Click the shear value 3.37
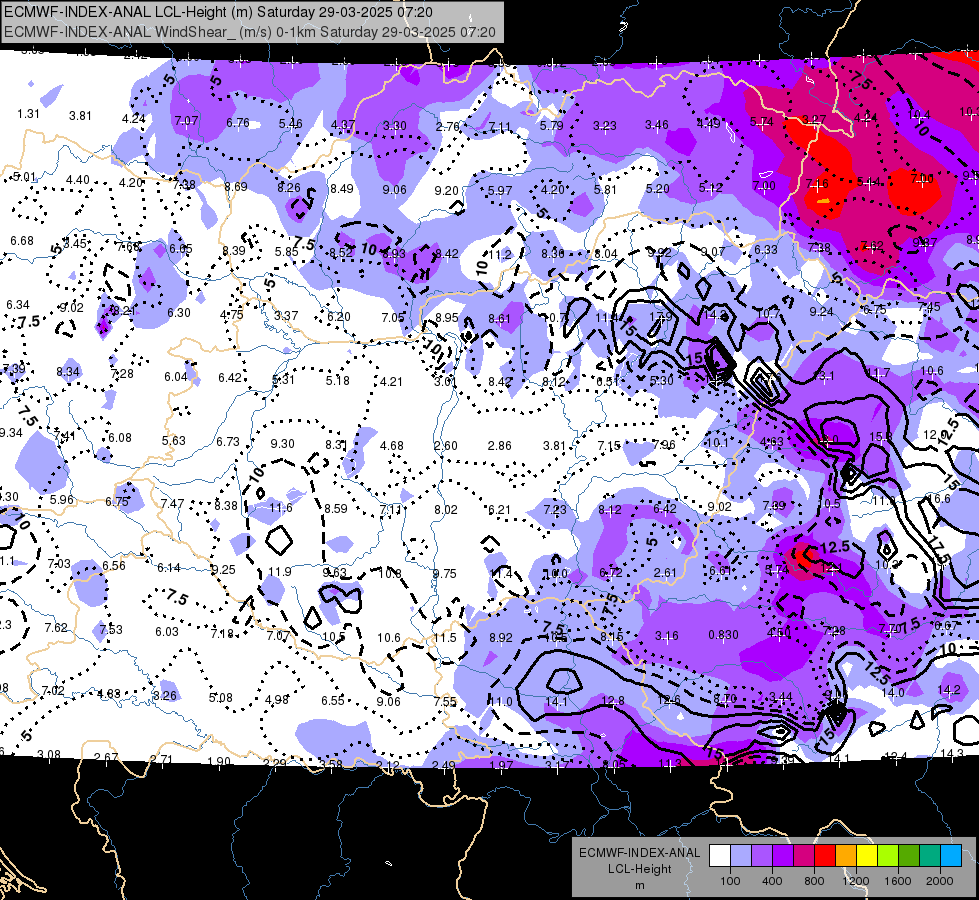This screenshot has height=900, width=979. coord(286,315)
